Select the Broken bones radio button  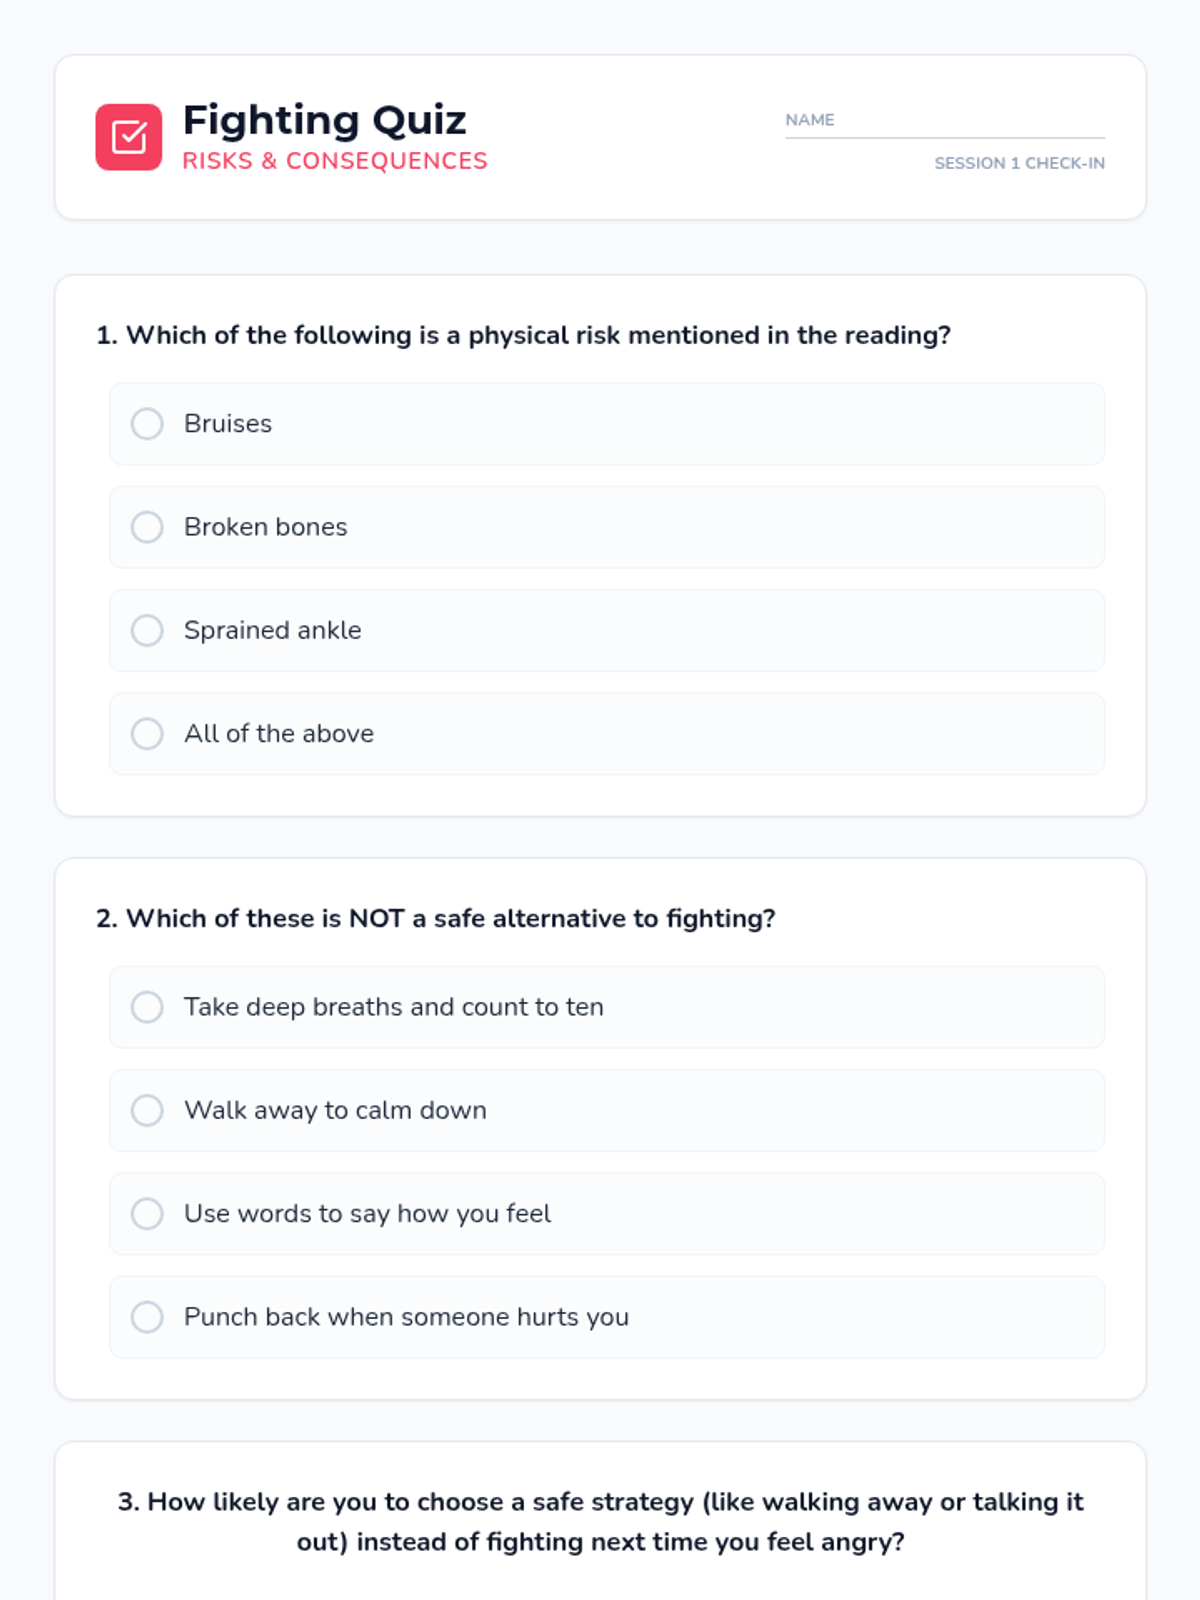(x=147, y=527)
